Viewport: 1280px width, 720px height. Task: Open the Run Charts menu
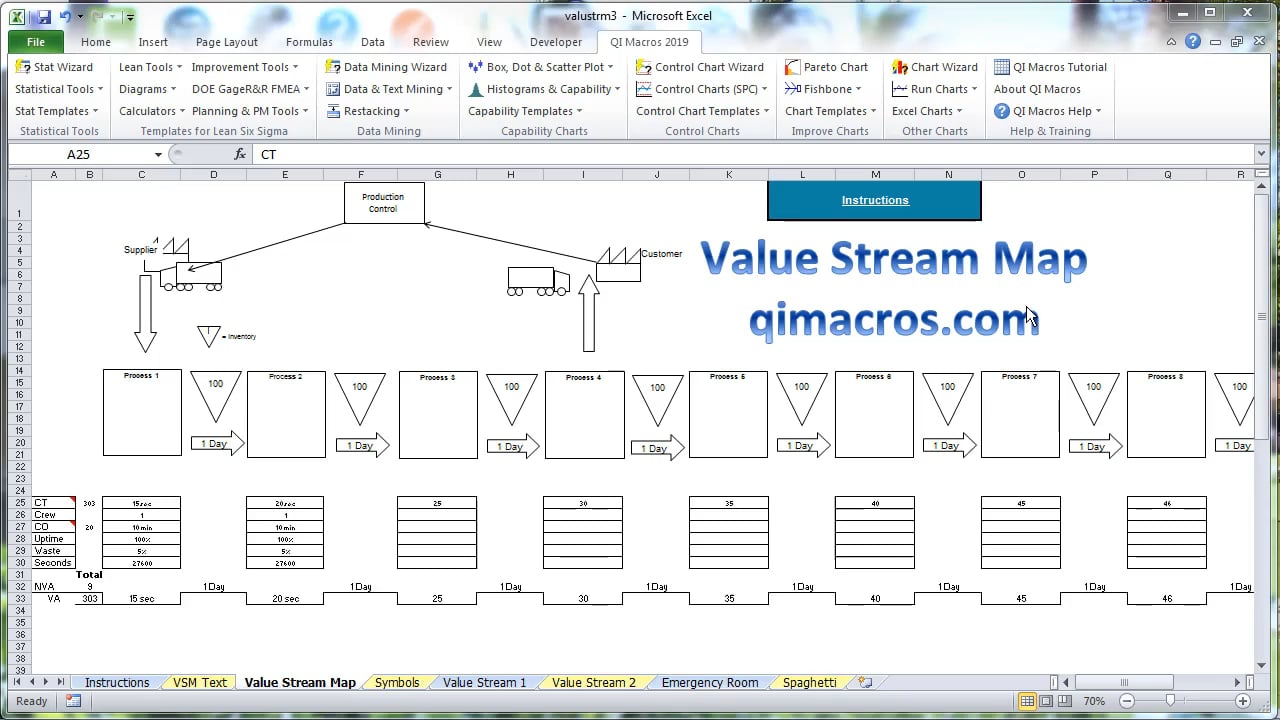click(x=936, y=89)
